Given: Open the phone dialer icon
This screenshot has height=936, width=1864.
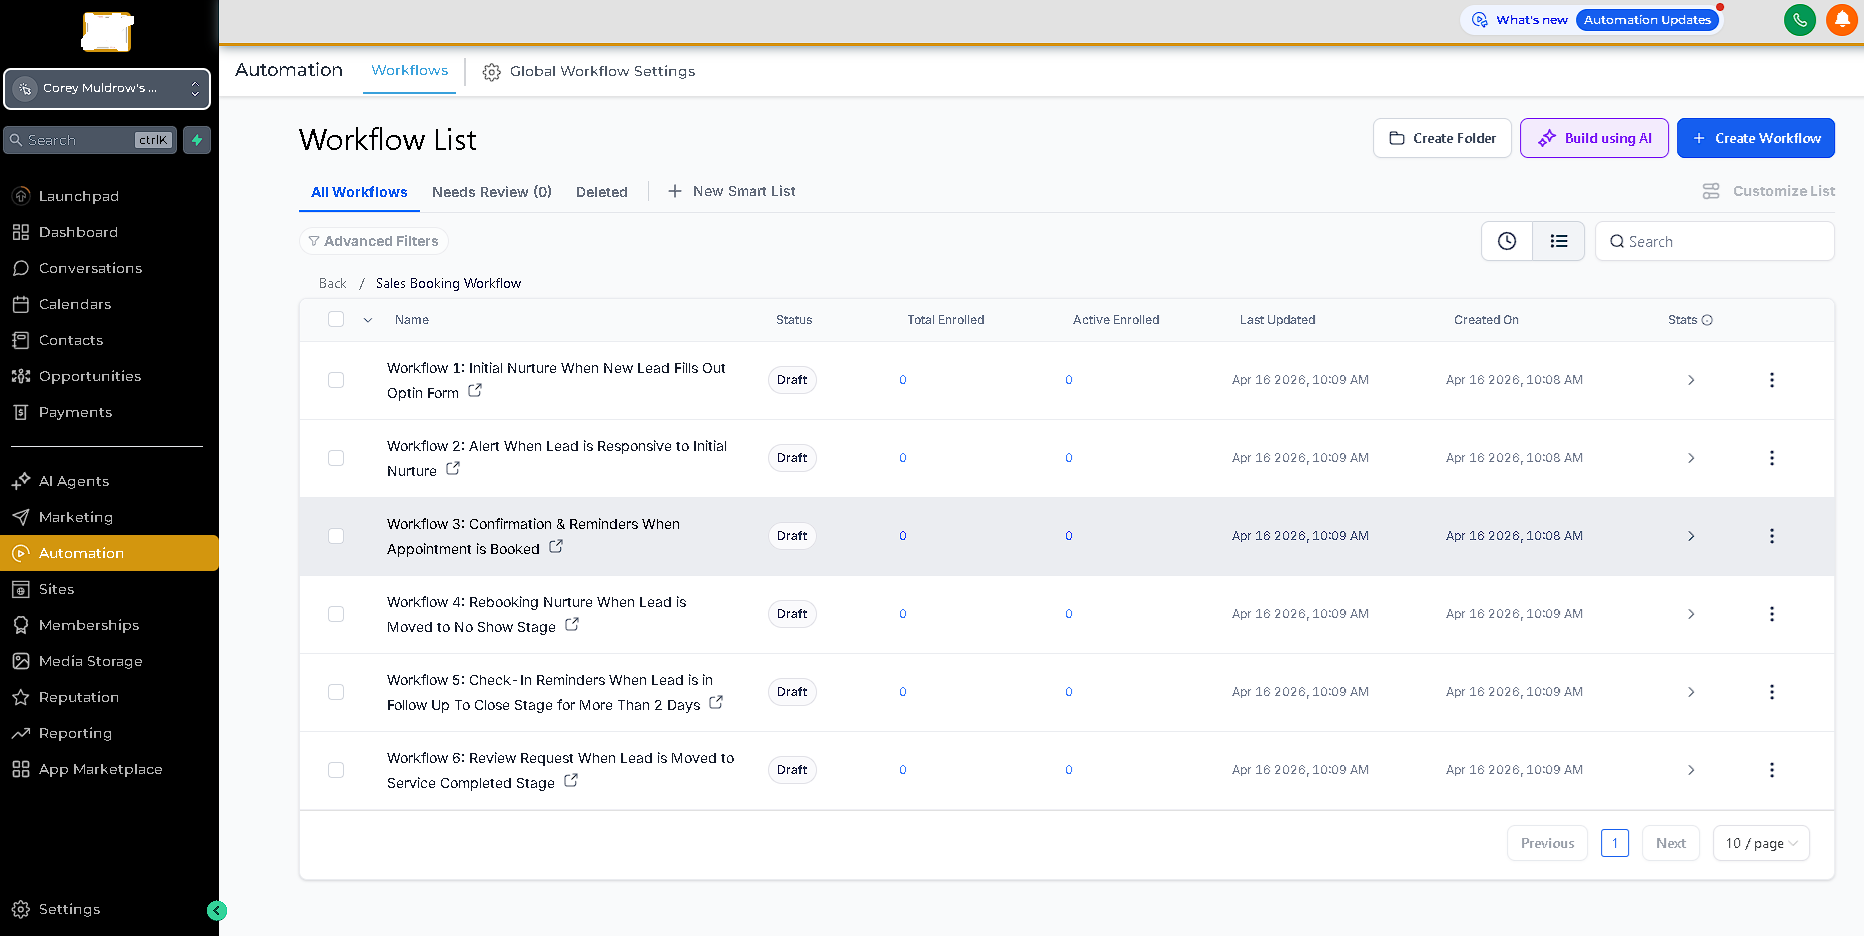Looking at the screenshot, I should click(x=1799, y=20).
